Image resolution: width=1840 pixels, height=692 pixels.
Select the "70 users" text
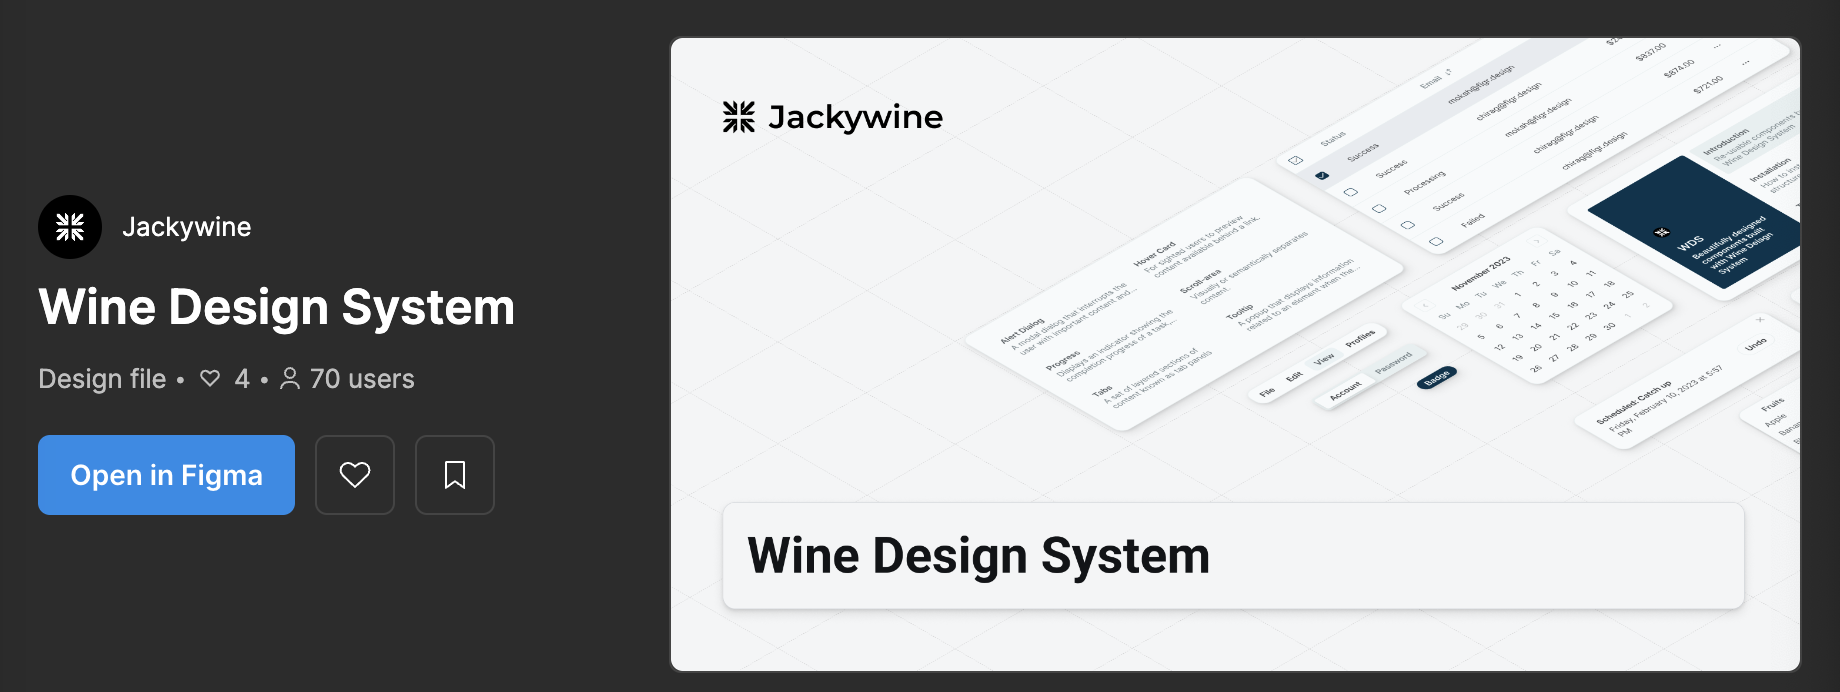point(362,379)
